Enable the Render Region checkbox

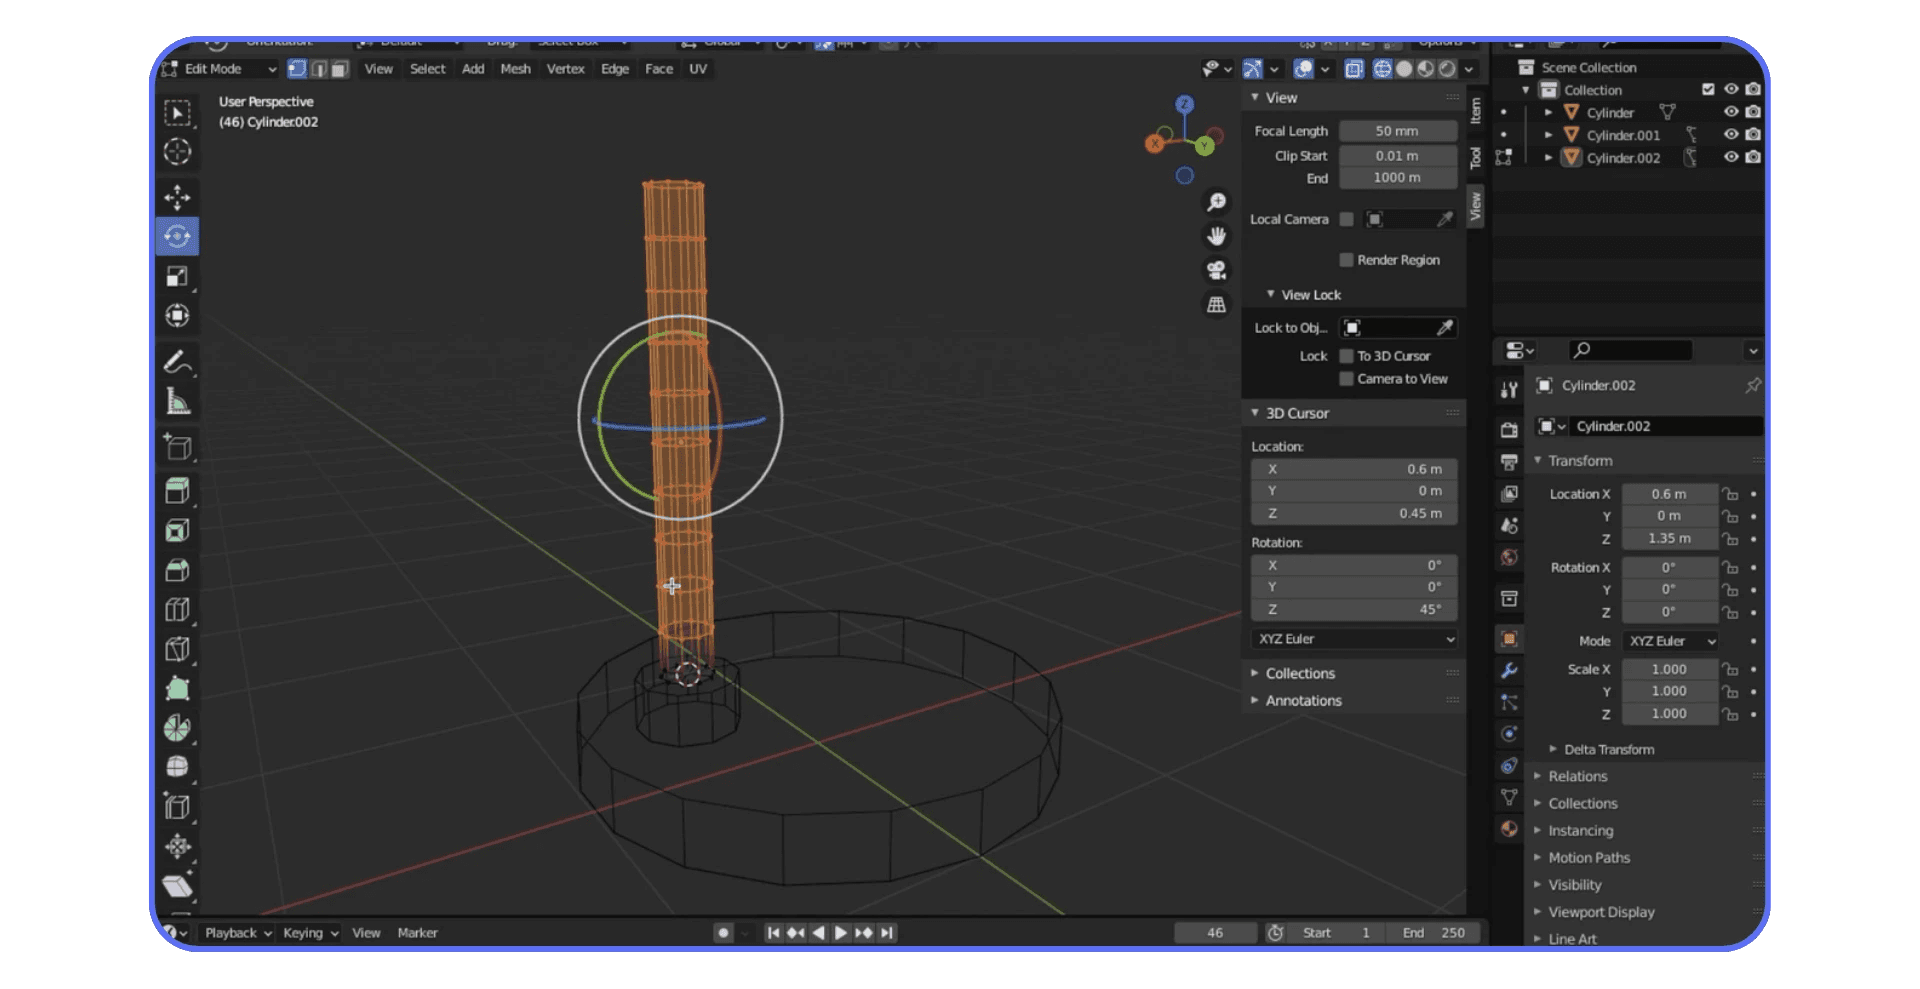pos(1347,259)
